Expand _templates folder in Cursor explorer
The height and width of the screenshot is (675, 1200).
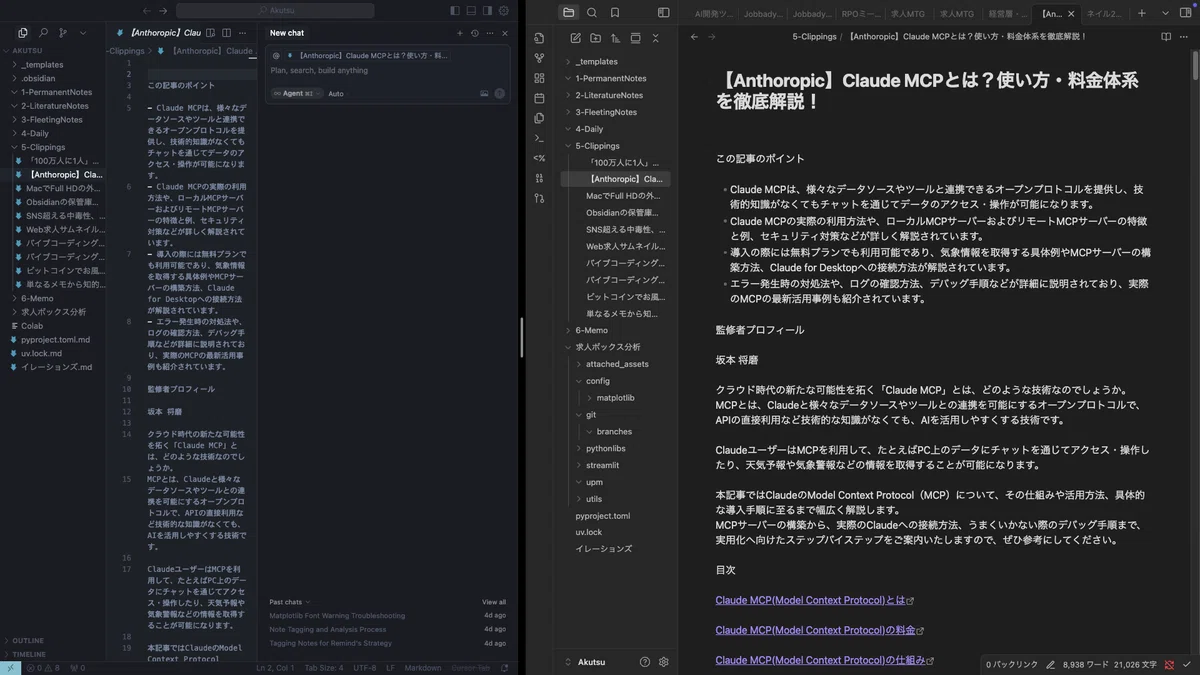point(53,64)
